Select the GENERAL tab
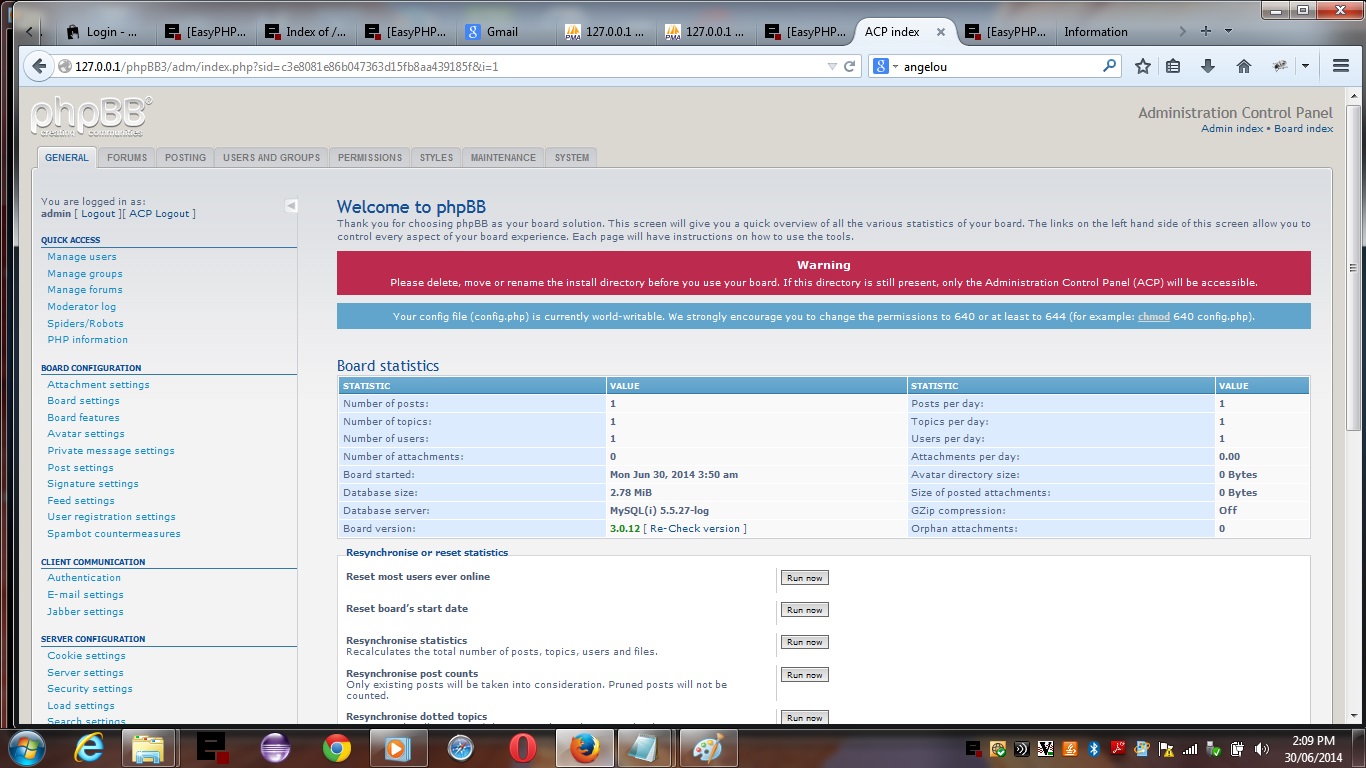 point(67,158)
